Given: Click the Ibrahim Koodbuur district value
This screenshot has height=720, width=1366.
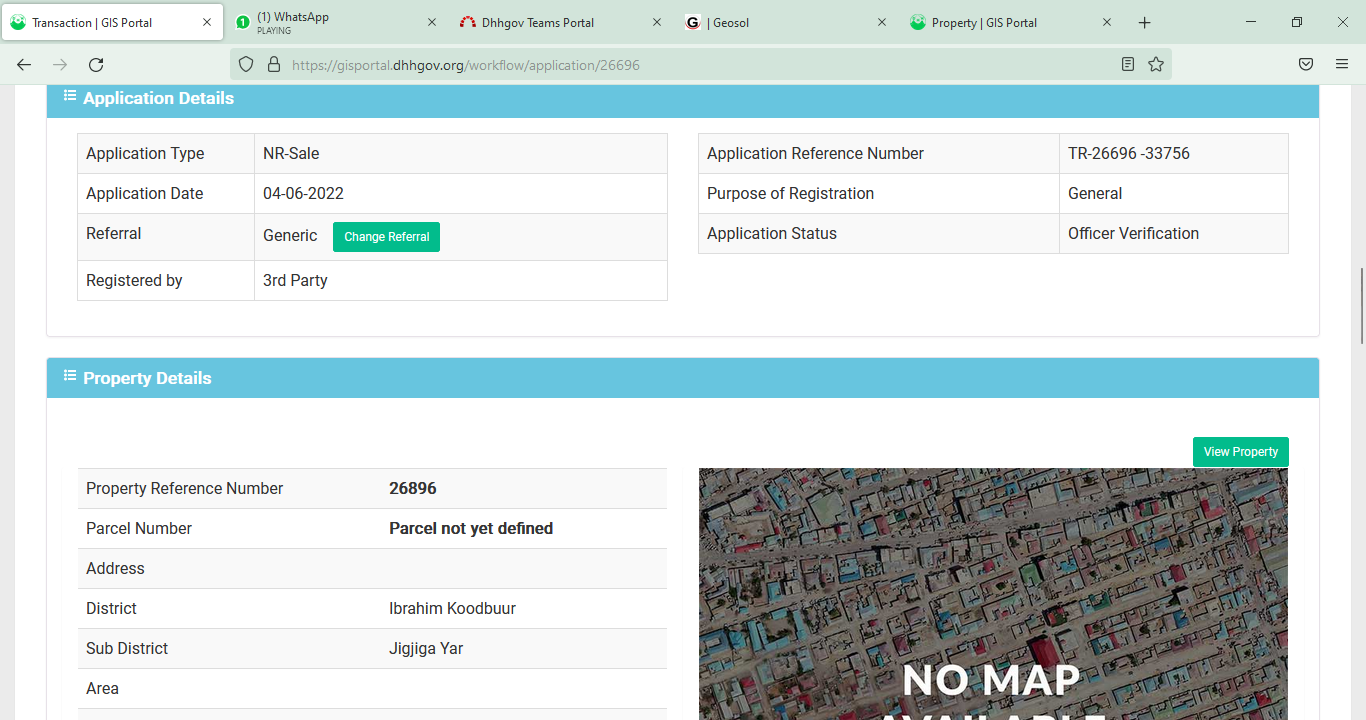Looking at the screenshot, I should click(452, 608).
